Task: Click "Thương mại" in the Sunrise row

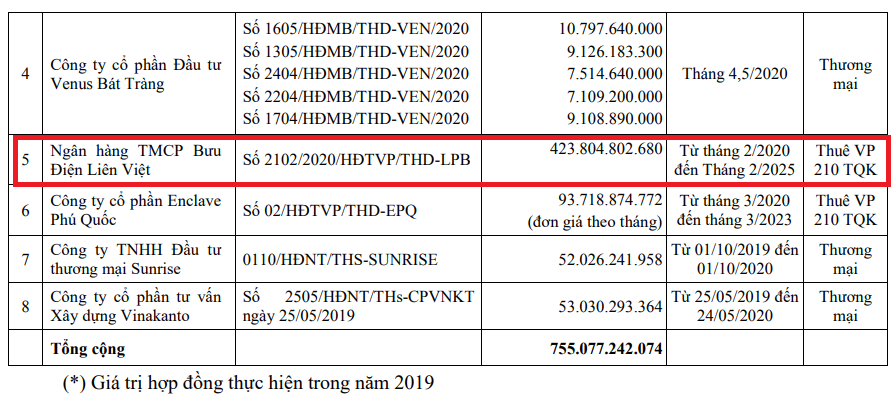Action: 846,259
